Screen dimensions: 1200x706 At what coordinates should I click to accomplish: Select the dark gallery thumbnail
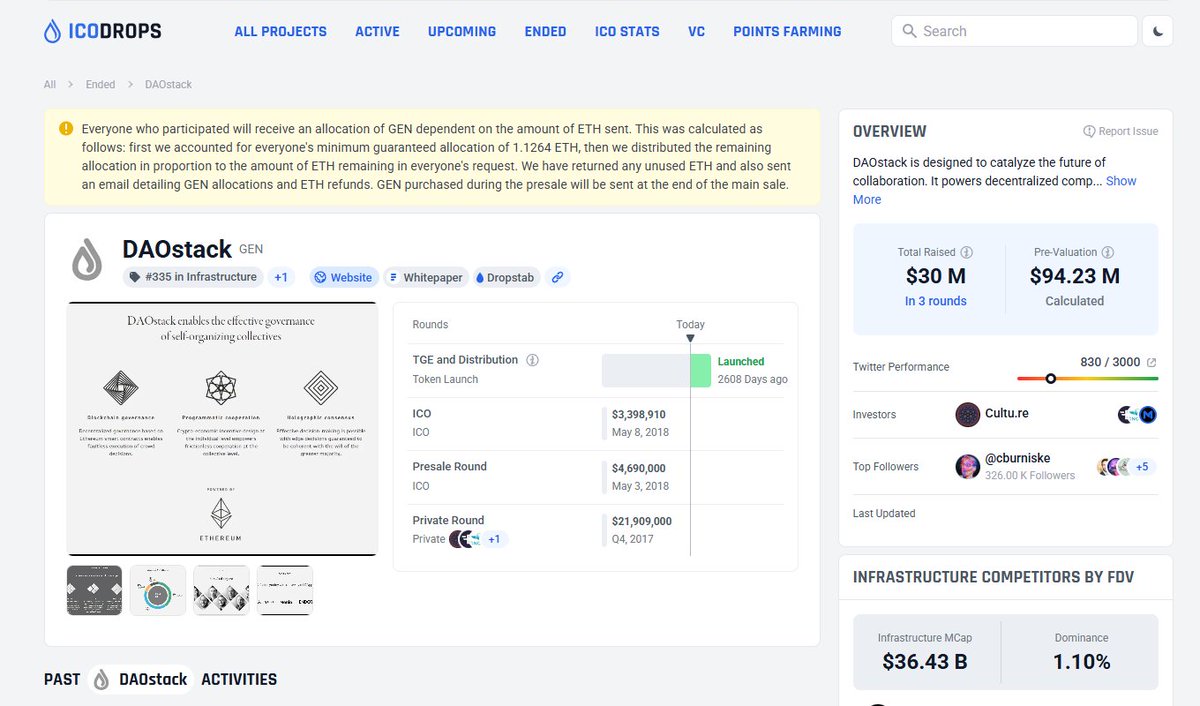[95, 590]
